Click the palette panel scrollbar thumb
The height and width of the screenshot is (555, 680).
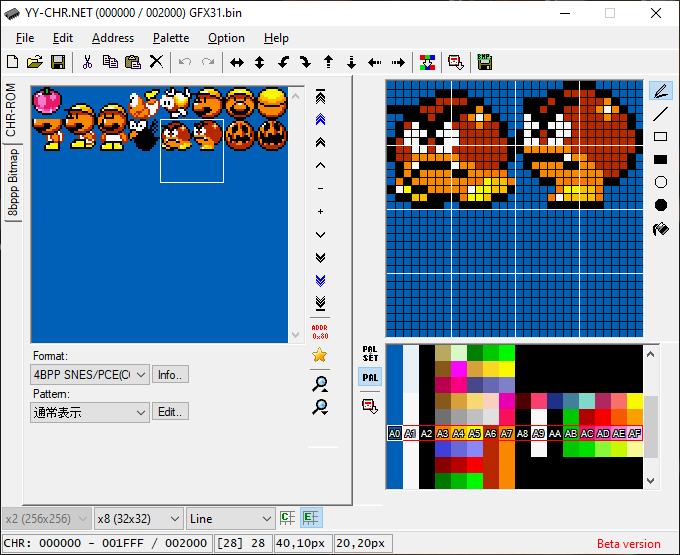(651, 427)
